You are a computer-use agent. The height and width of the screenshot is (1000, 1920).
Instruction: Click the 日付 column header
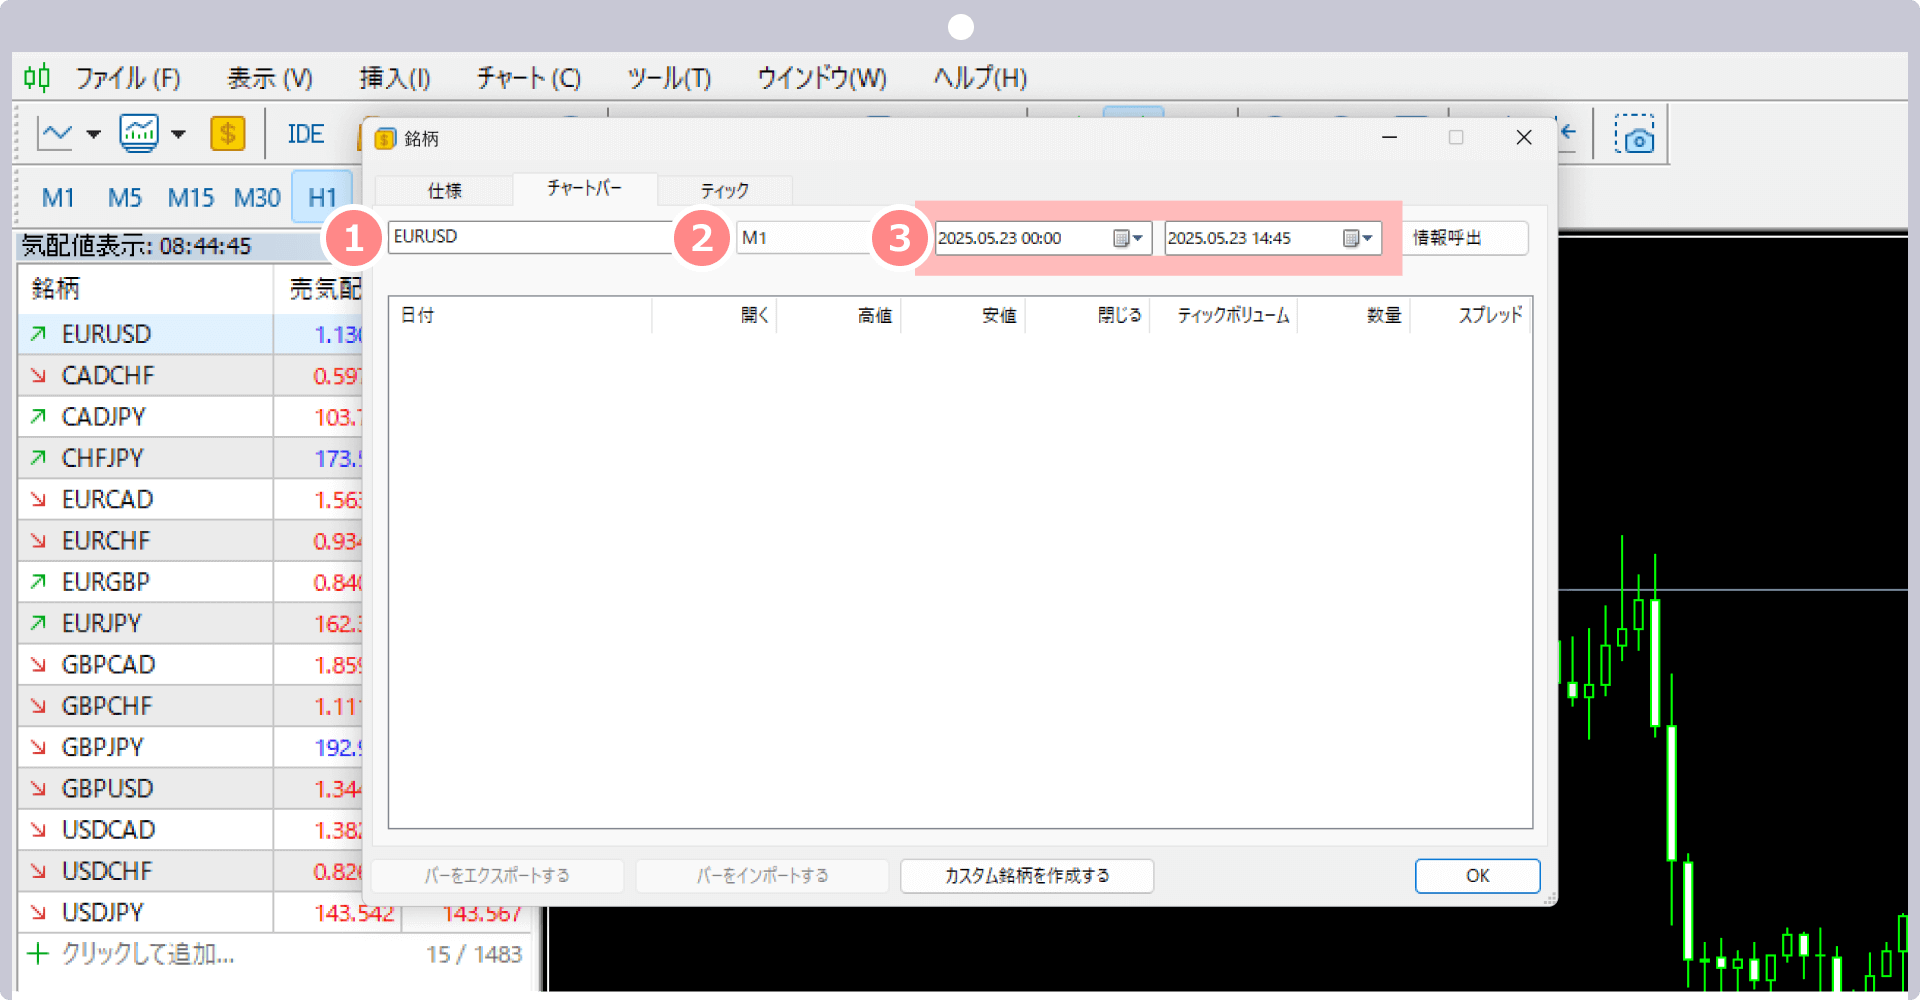(520, 315)
